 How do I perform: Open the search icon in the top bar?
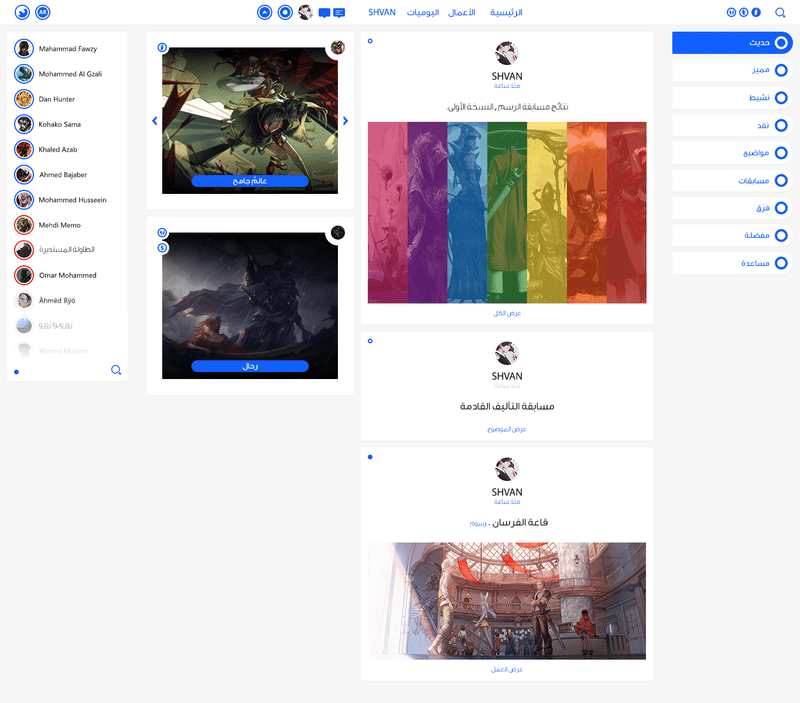tap(780, 12)
